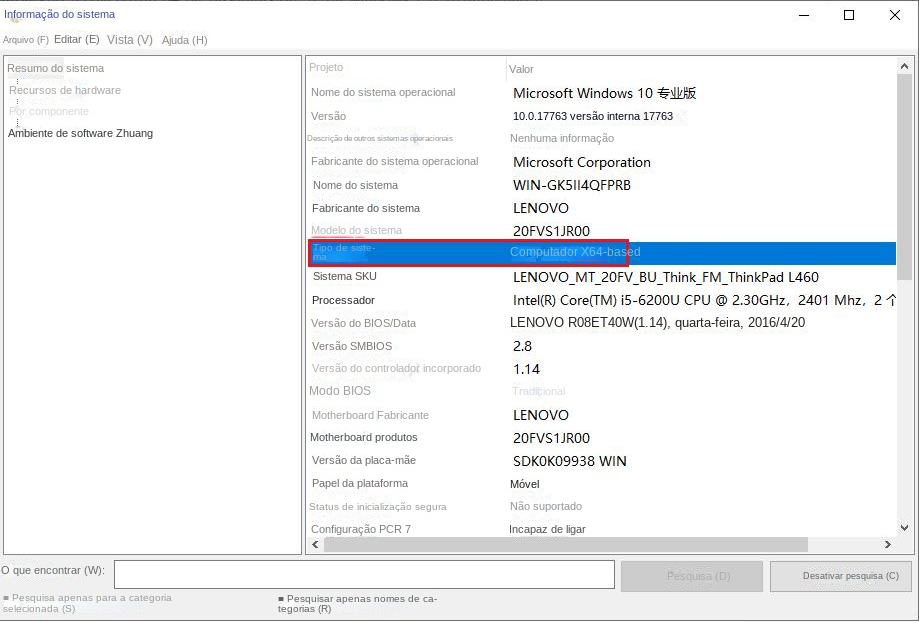The width and height of the screenshot is (919, 622).
Task: Select 'Recursos de hardware' in the sidebar
Action: (x=64, y=89)
